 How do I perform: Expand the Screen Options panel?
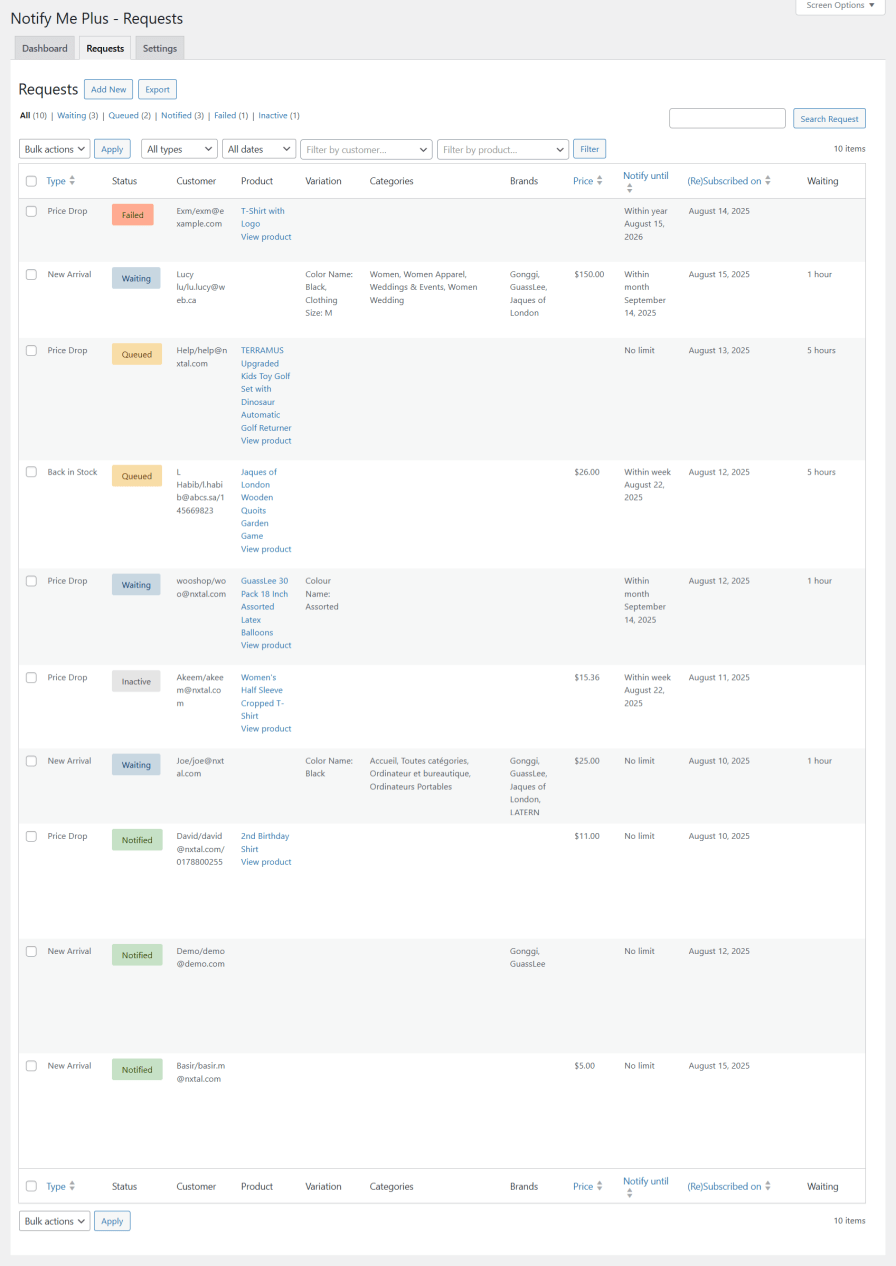pyautogui.click(x=840, y=6)
